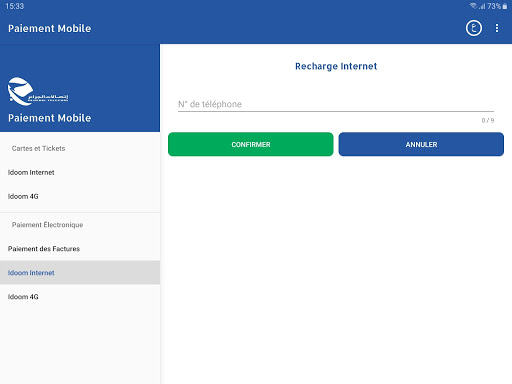Focus the N° de téléphone field
The height and width of the screenshot is (384, 512).
point(336,104)
